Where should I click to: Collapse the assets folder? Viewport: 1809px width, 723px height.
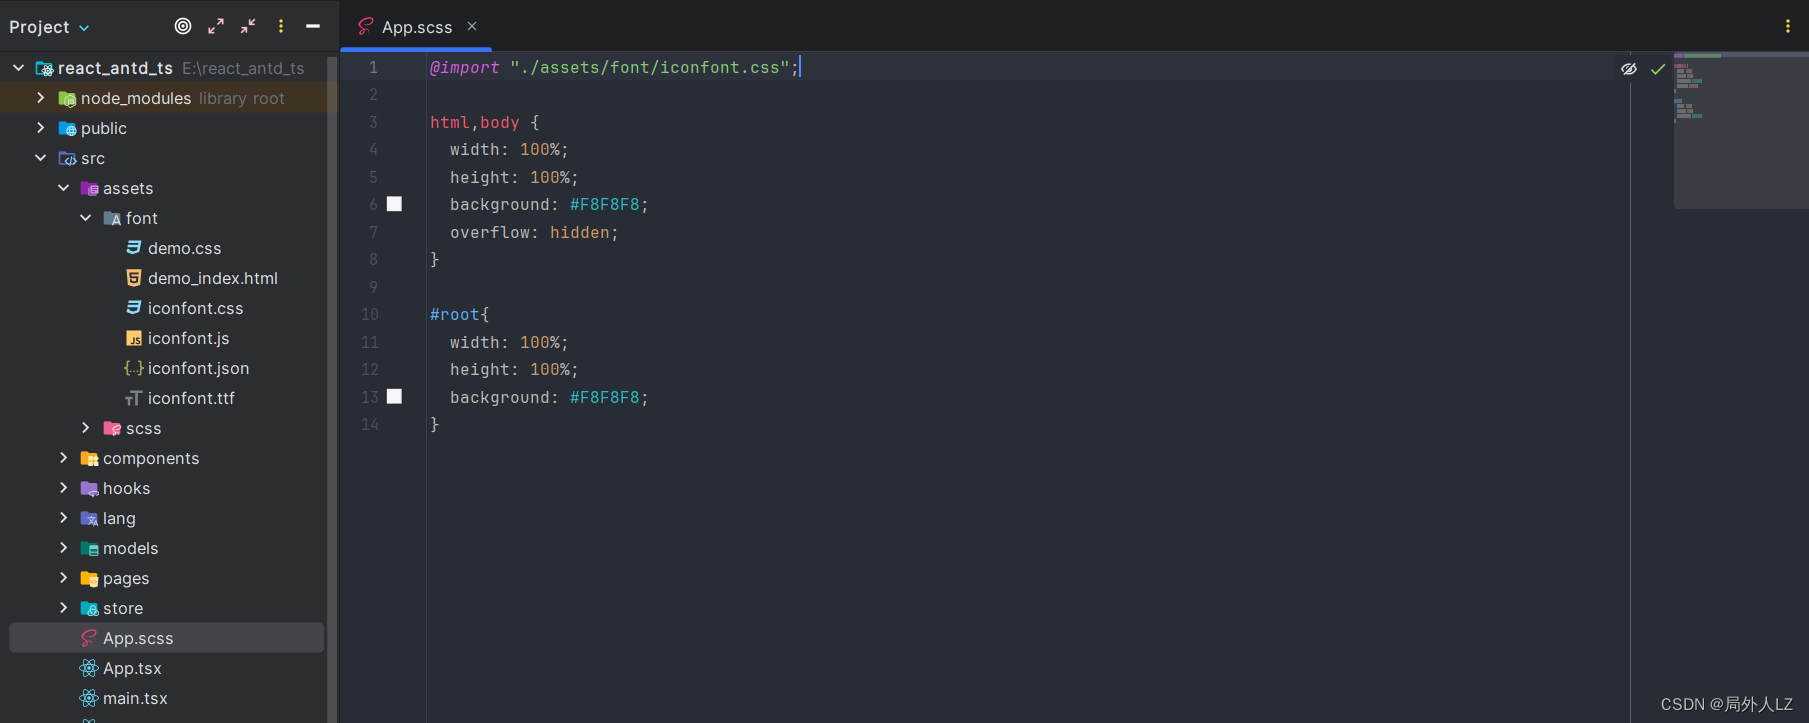coord(64,188)
